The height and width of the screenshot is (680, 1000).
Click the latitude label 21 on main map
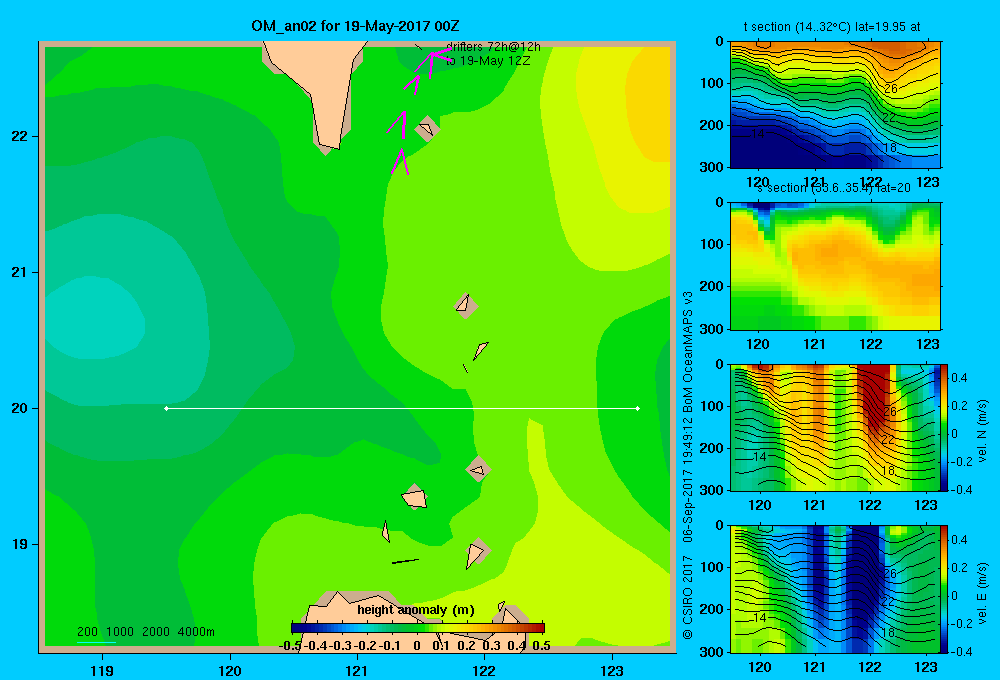point(20,272)
